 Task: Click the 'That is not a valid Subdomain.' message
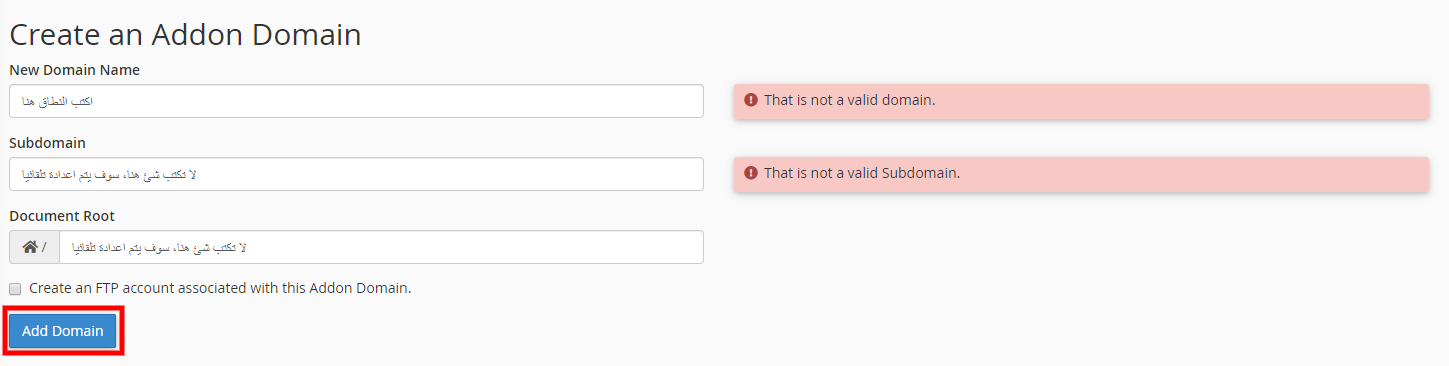862,173
